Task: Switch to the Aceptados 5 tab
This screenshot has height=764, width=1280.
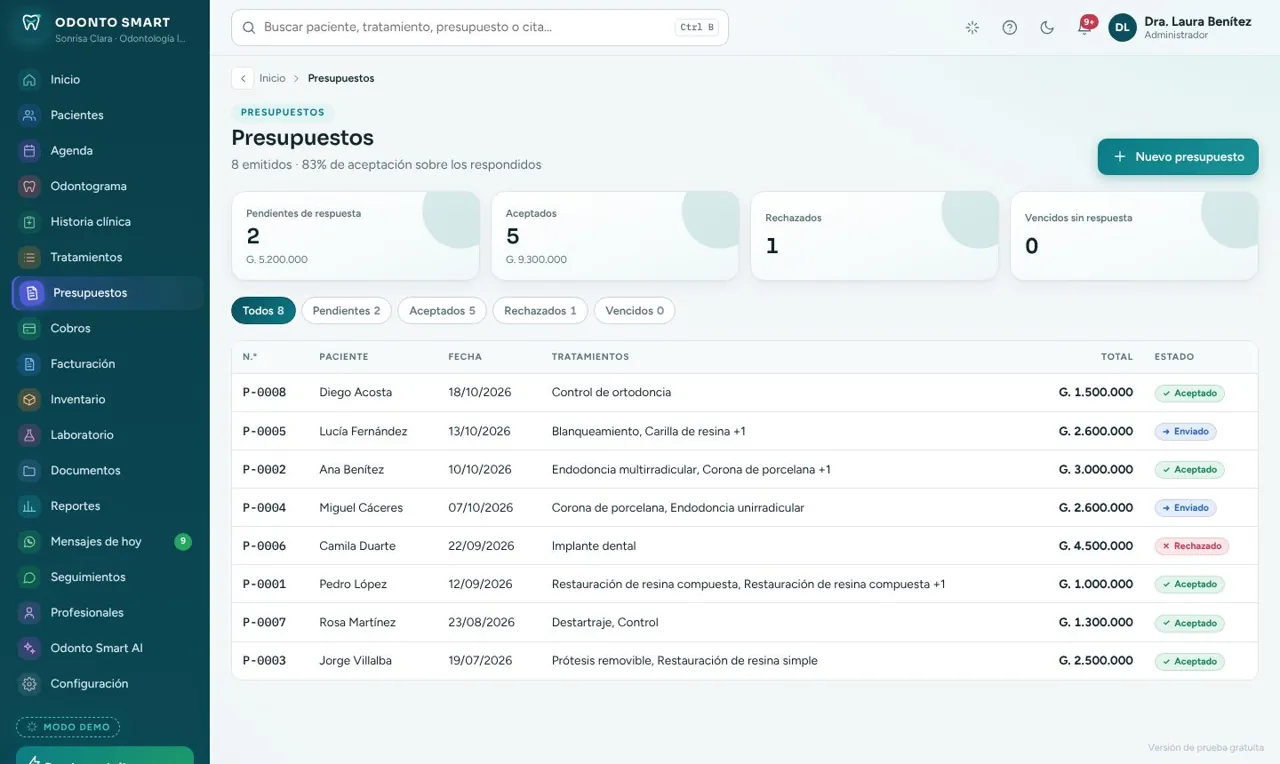Action: tap(442, 311)
